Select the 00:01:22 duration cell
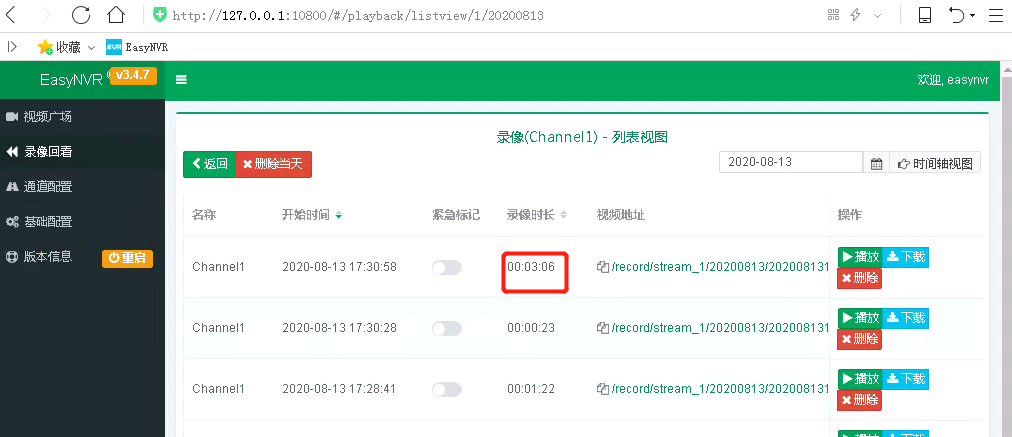Image resolution: width=1012 pixels, height=437 pixels. (x=531, y=389)
